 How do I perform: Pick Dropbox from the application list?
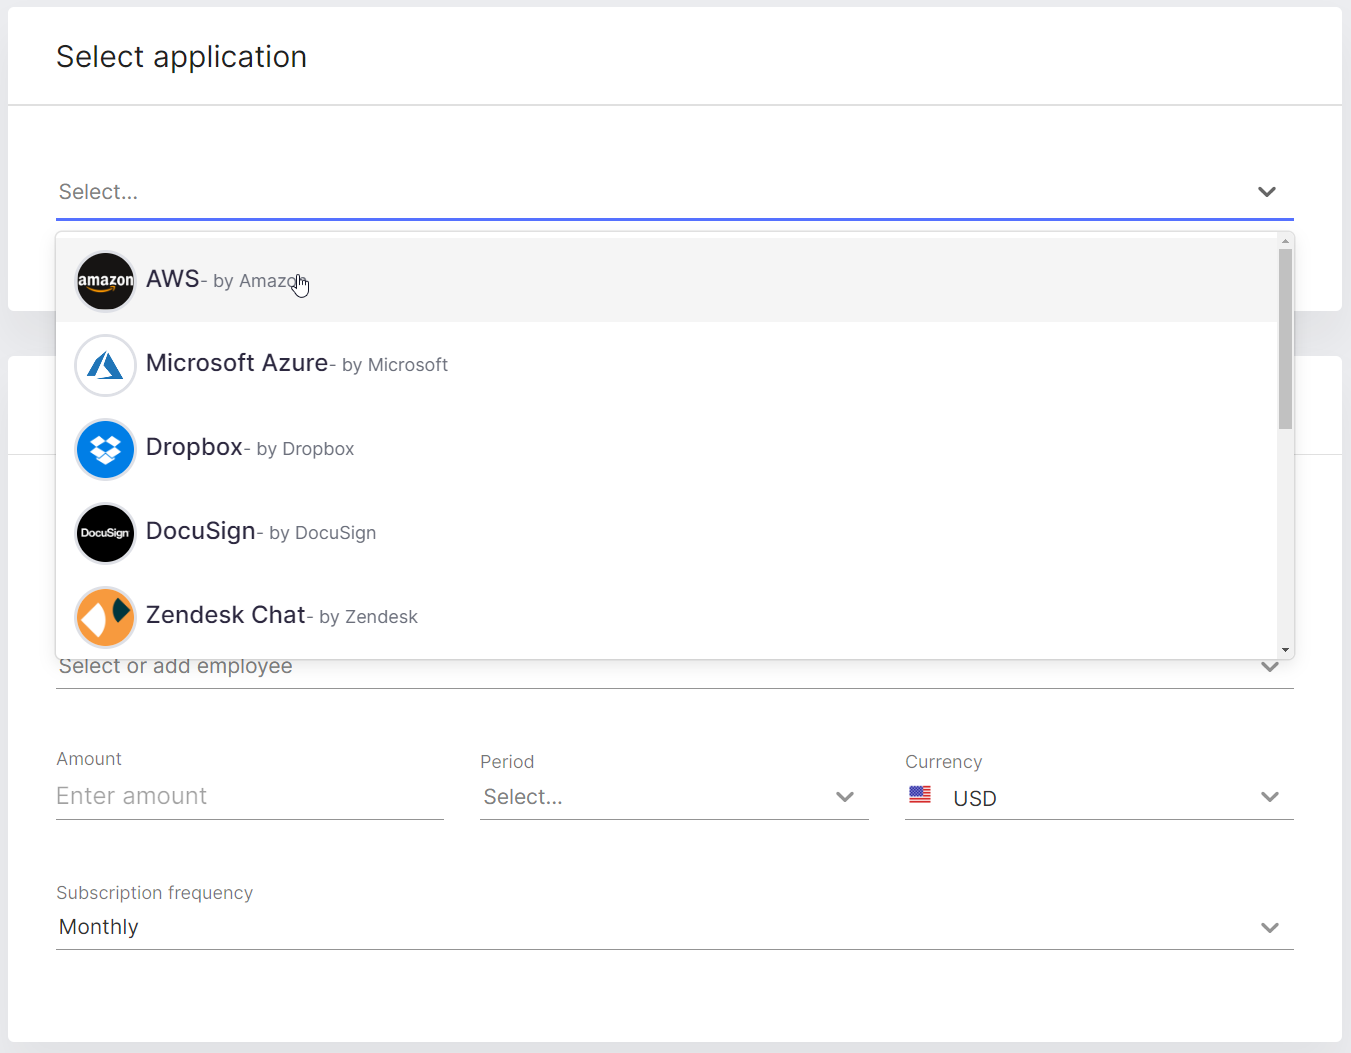point(666,448)
